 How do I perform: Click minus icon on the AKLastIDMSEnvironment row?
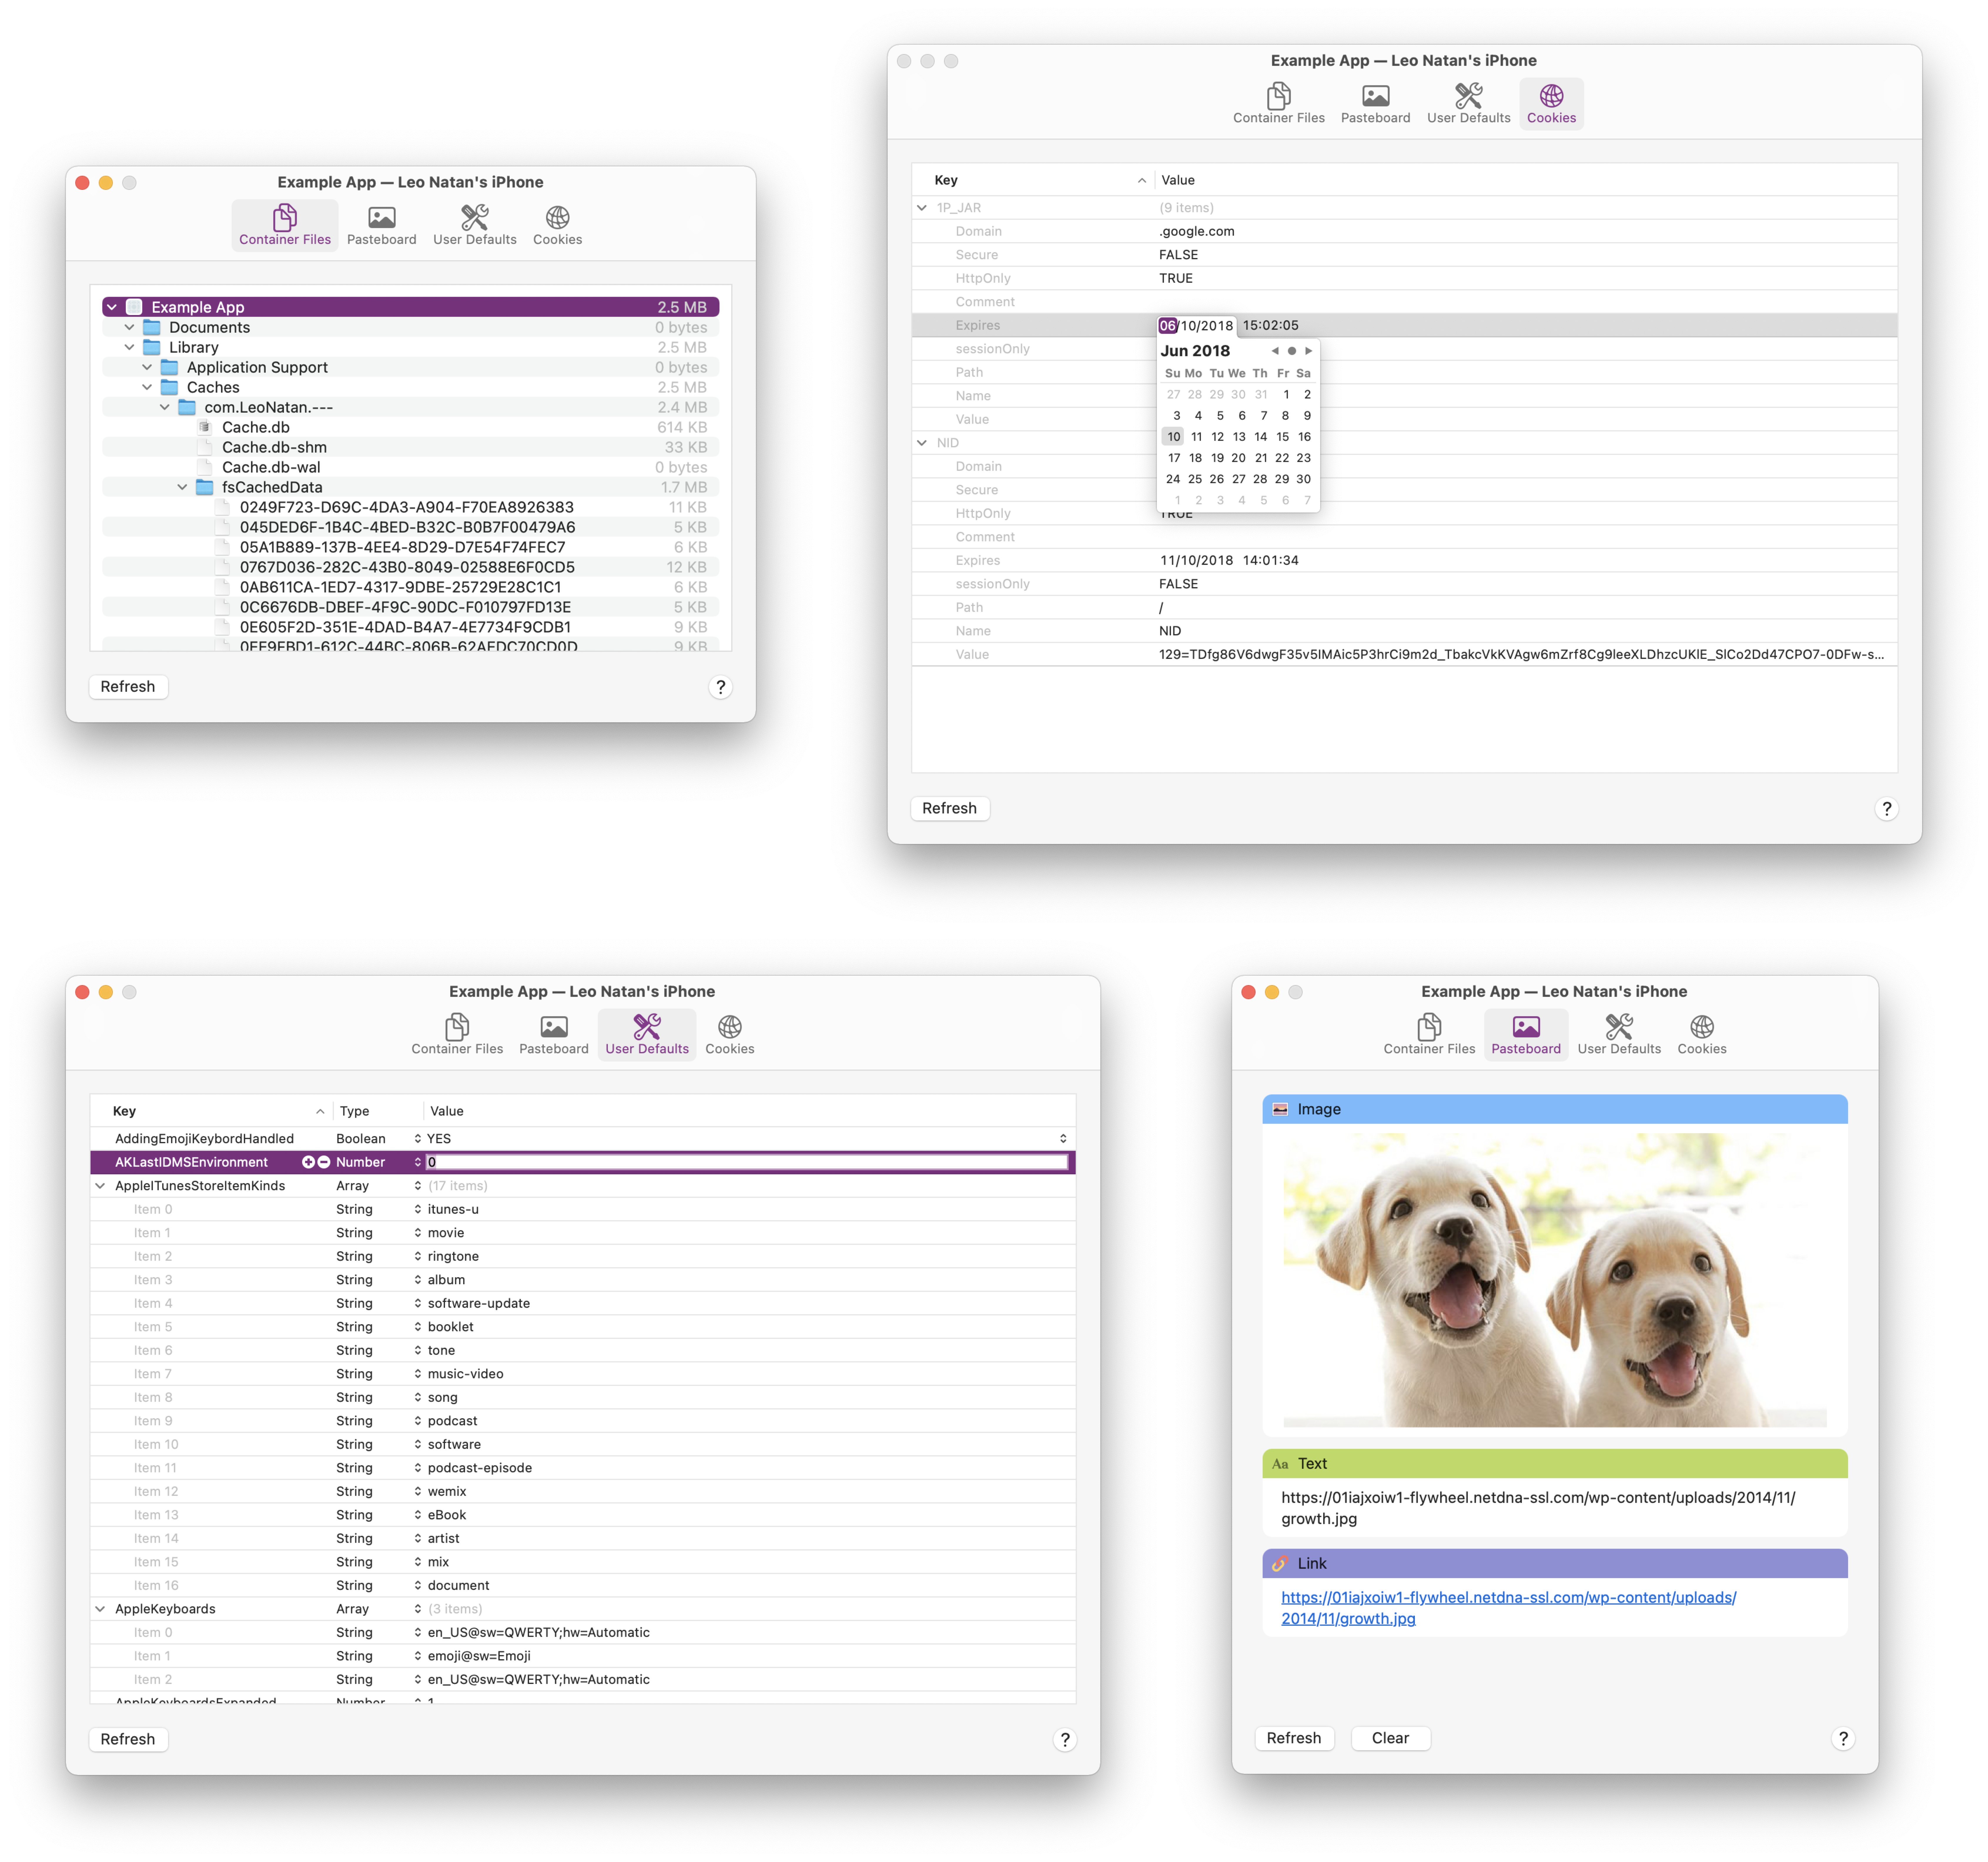324,1162
